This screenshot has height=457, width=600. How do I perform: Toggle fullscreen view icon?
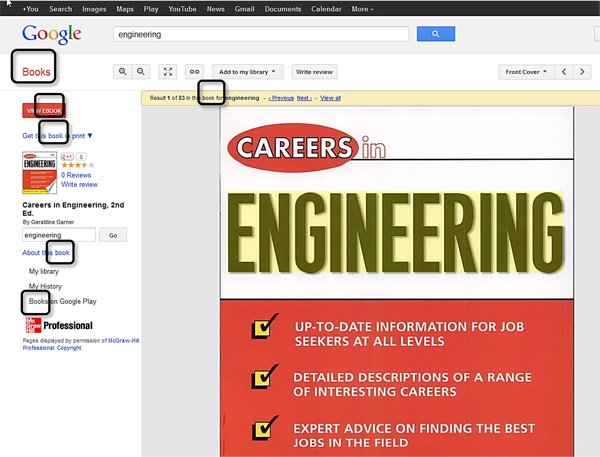tap(168, 72)
